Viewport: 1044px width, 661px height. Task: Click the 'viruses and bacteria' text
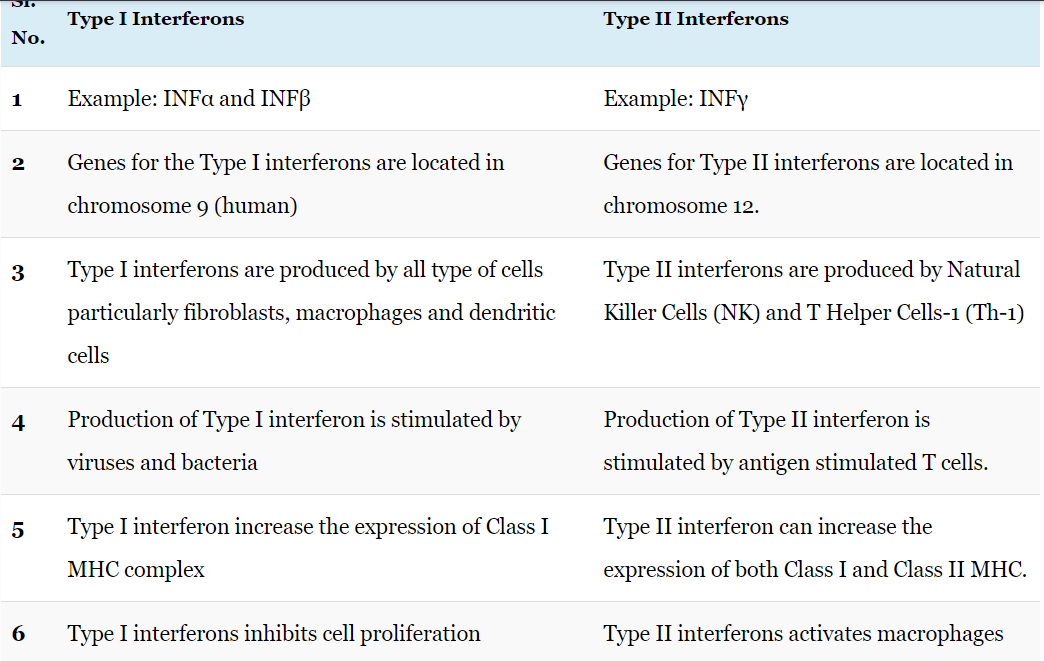(162, 463)
